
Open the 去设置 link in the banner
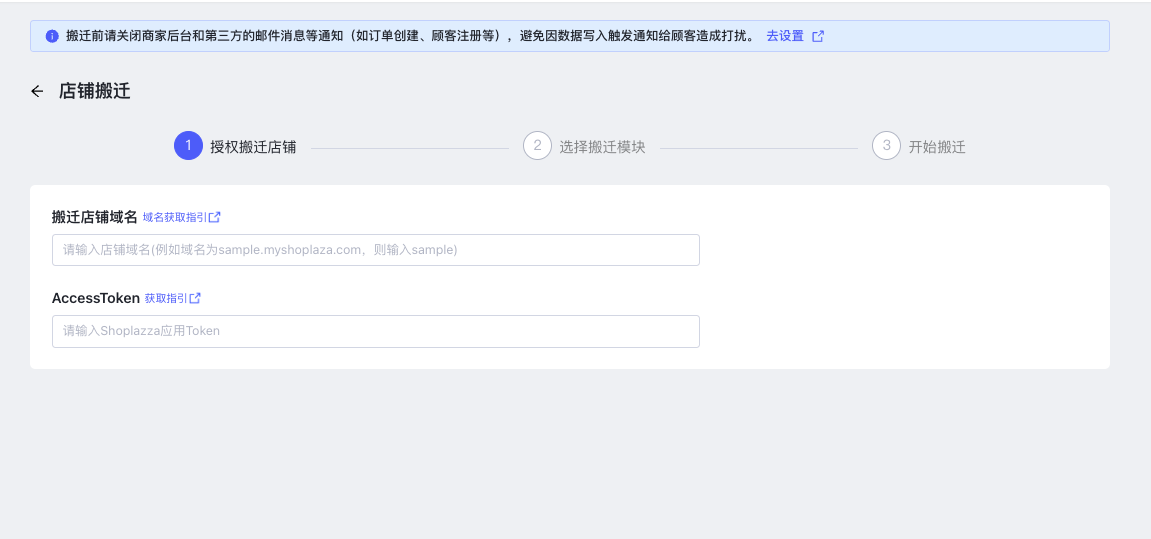coord(785,36)
